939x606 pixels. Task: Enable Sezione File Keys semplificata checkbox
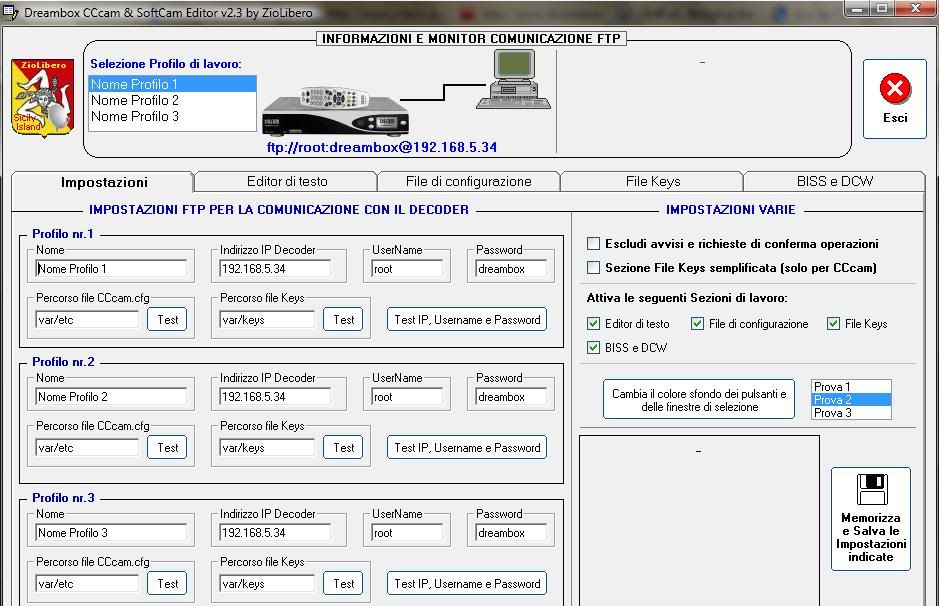point(593,268)
